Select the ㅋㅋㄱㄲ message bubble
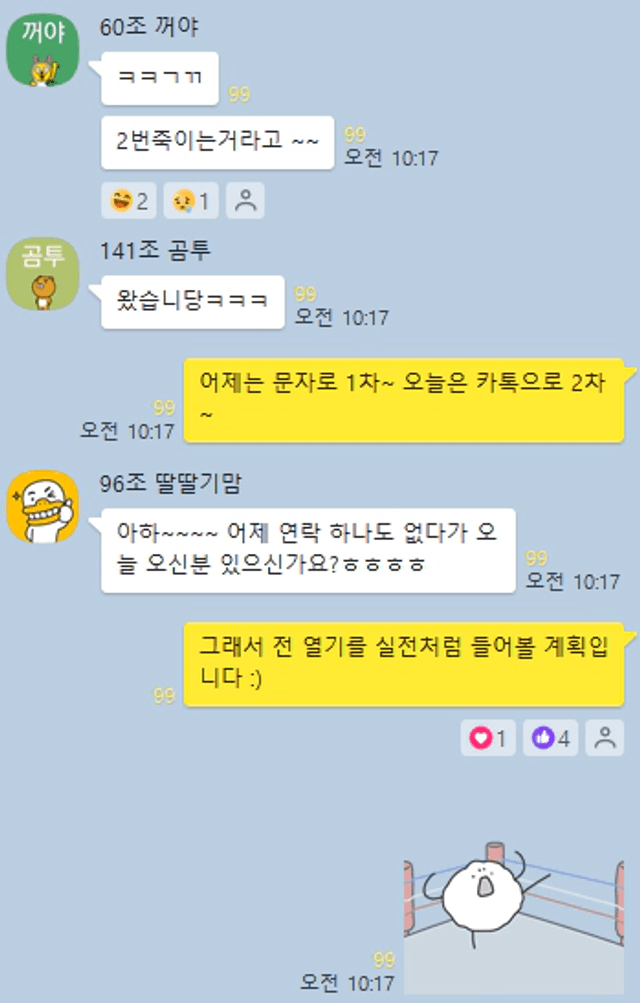The height and width of the screenshot is (1003, 640). coord(159,78)
